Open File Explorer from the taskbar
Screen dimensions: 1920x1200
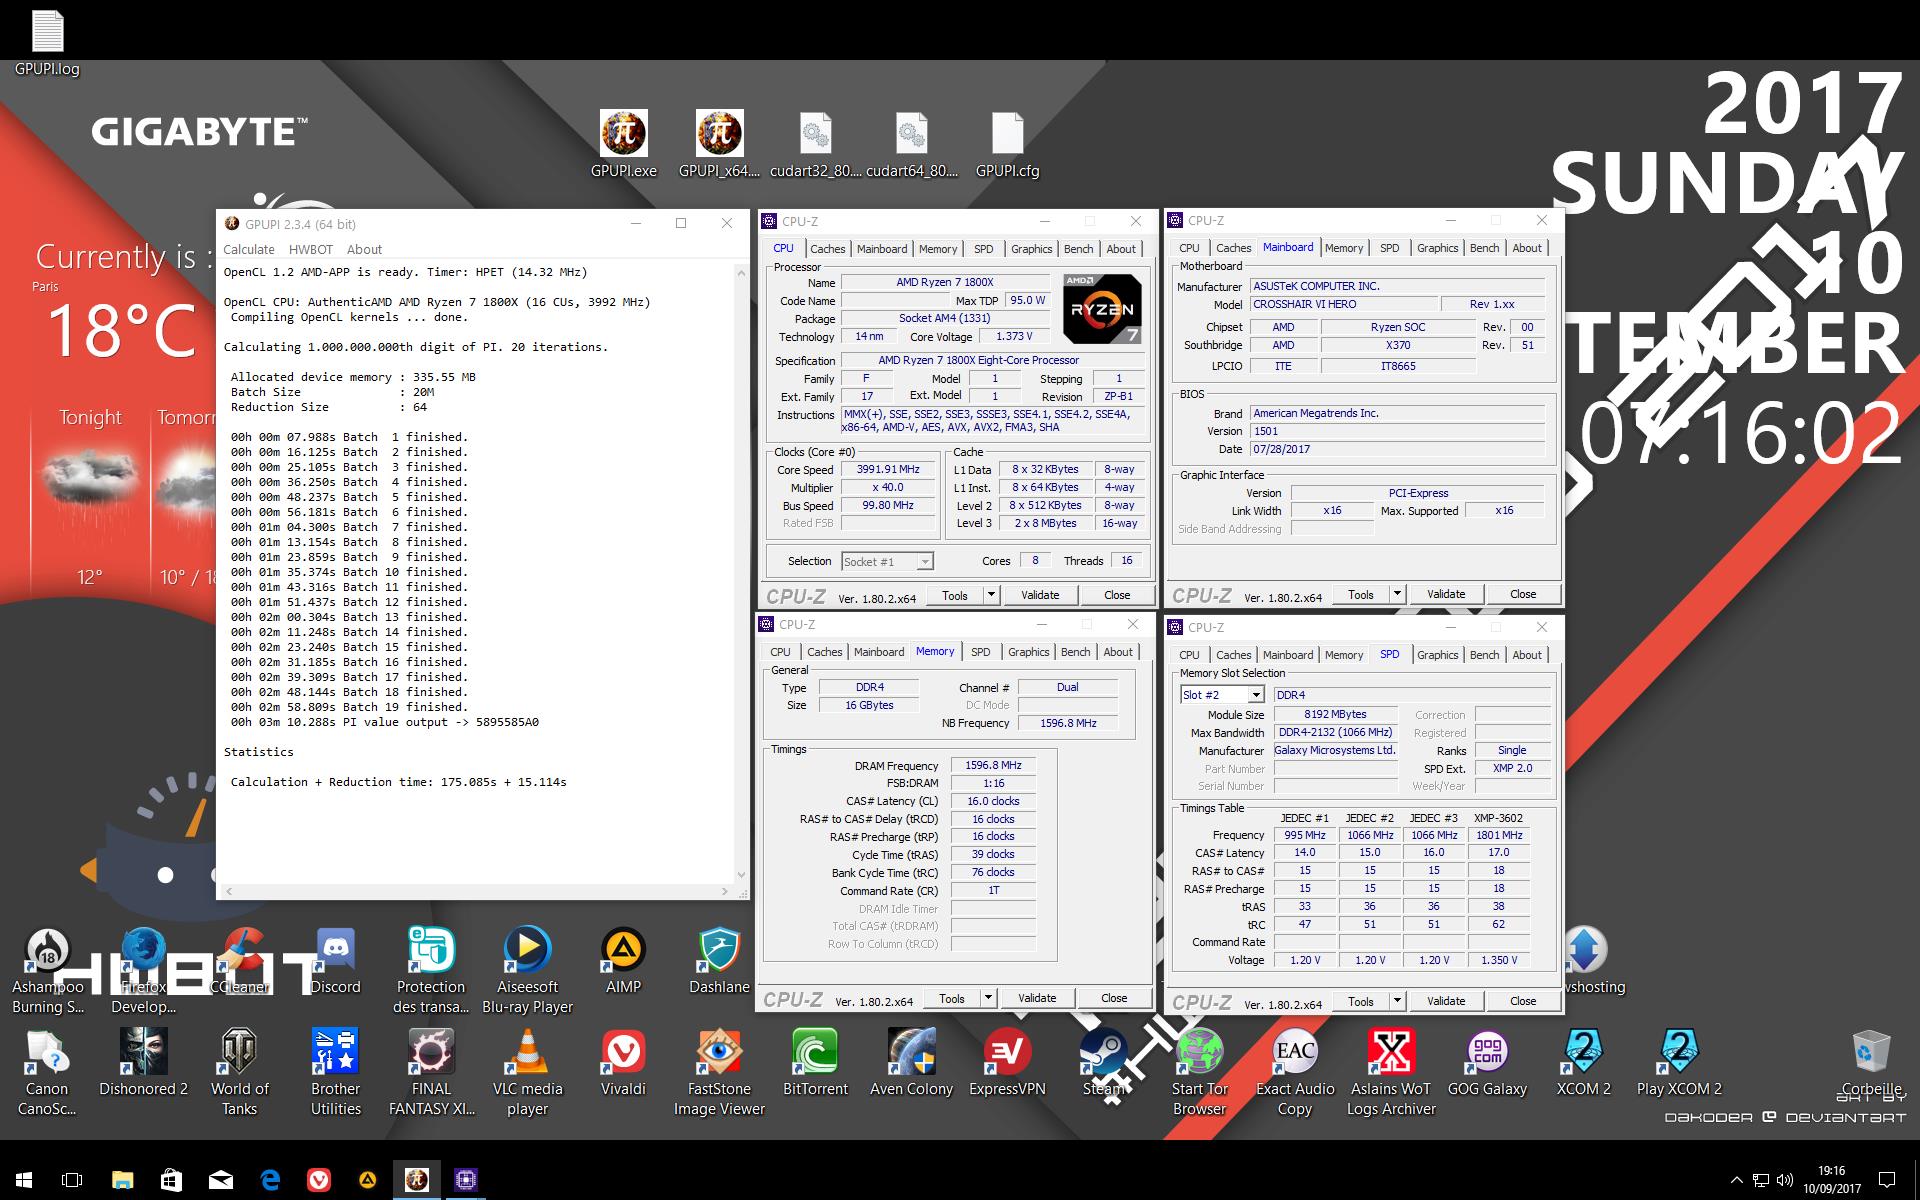(x=122, y=1180)
